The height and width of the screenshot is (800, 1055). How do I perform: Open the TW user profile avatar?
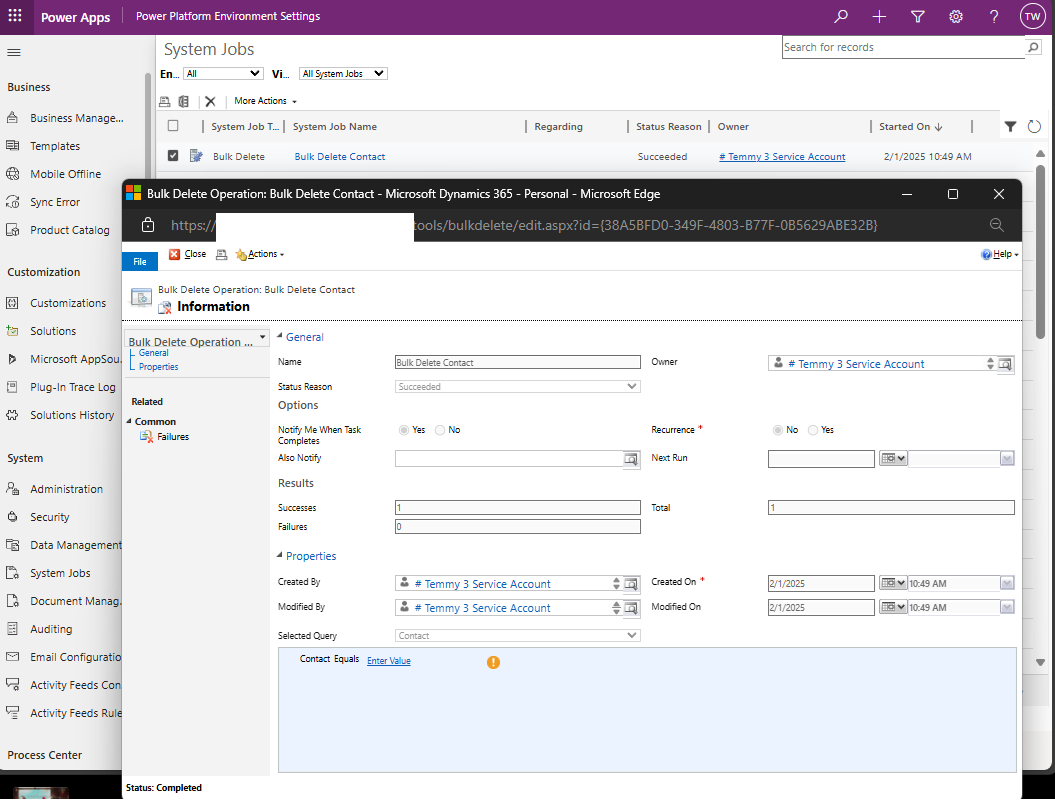point(1032,16)
